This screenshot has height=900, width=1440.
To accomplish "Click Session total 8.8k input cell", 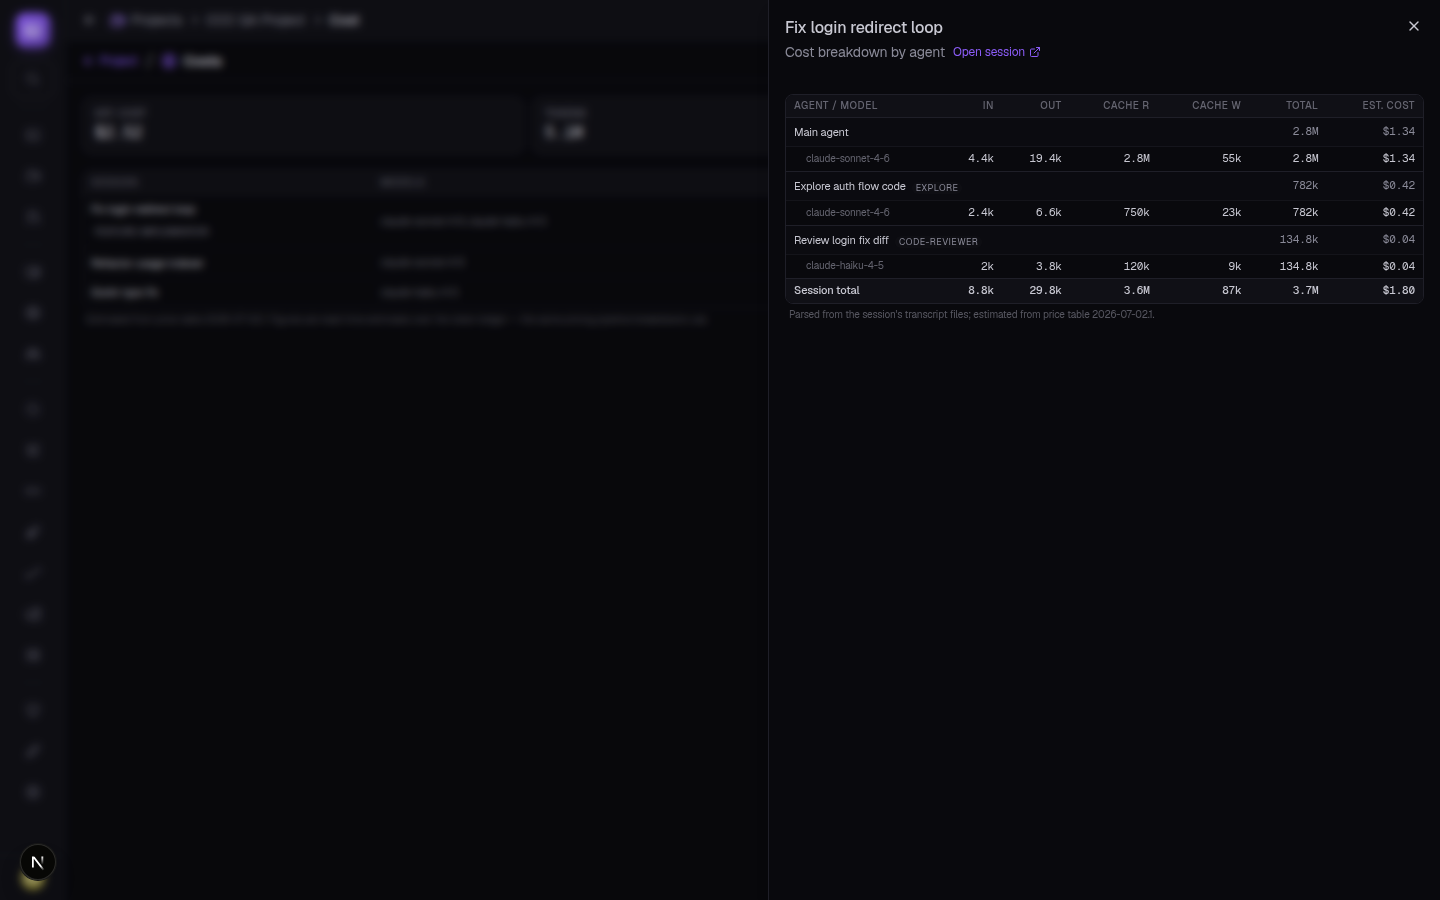I will 980,290.
